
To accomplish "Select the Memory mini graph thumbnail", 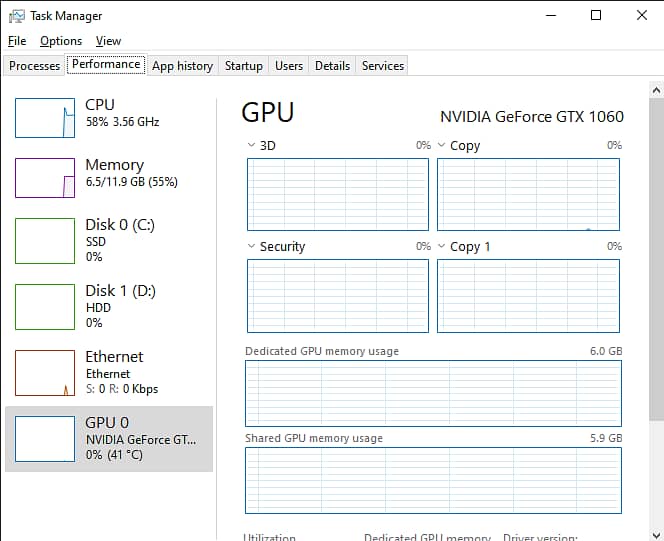I will point(45,178).
